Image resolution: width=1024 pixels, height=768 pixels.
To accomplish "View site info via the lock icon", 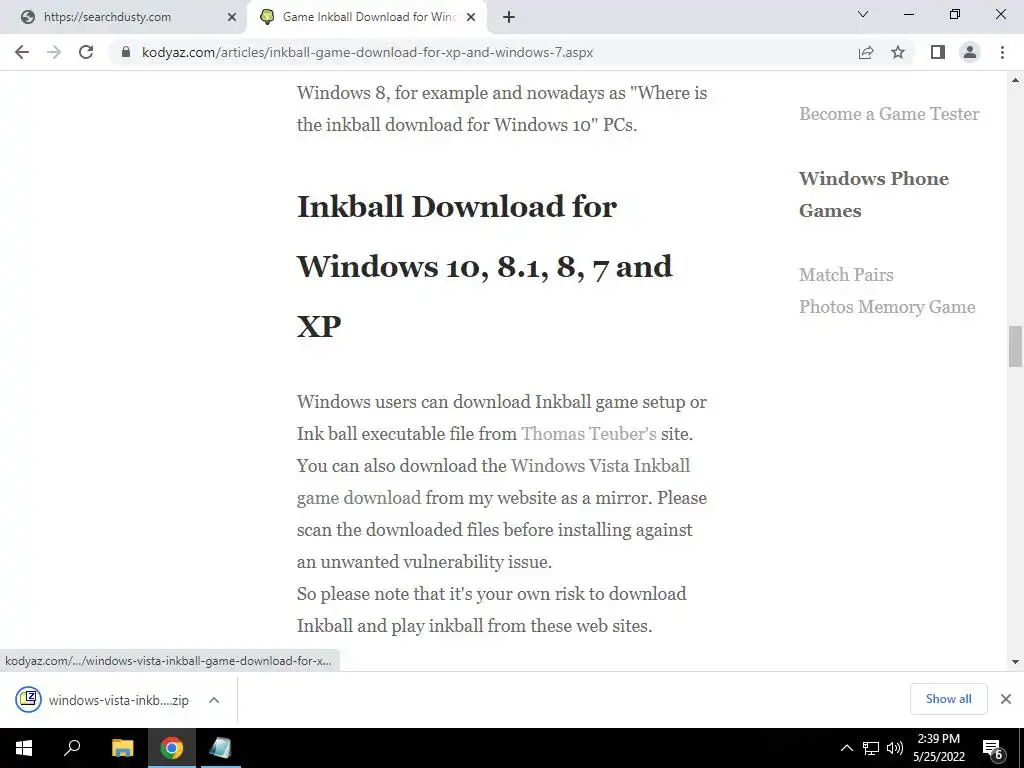I will [x=126, y=52].
